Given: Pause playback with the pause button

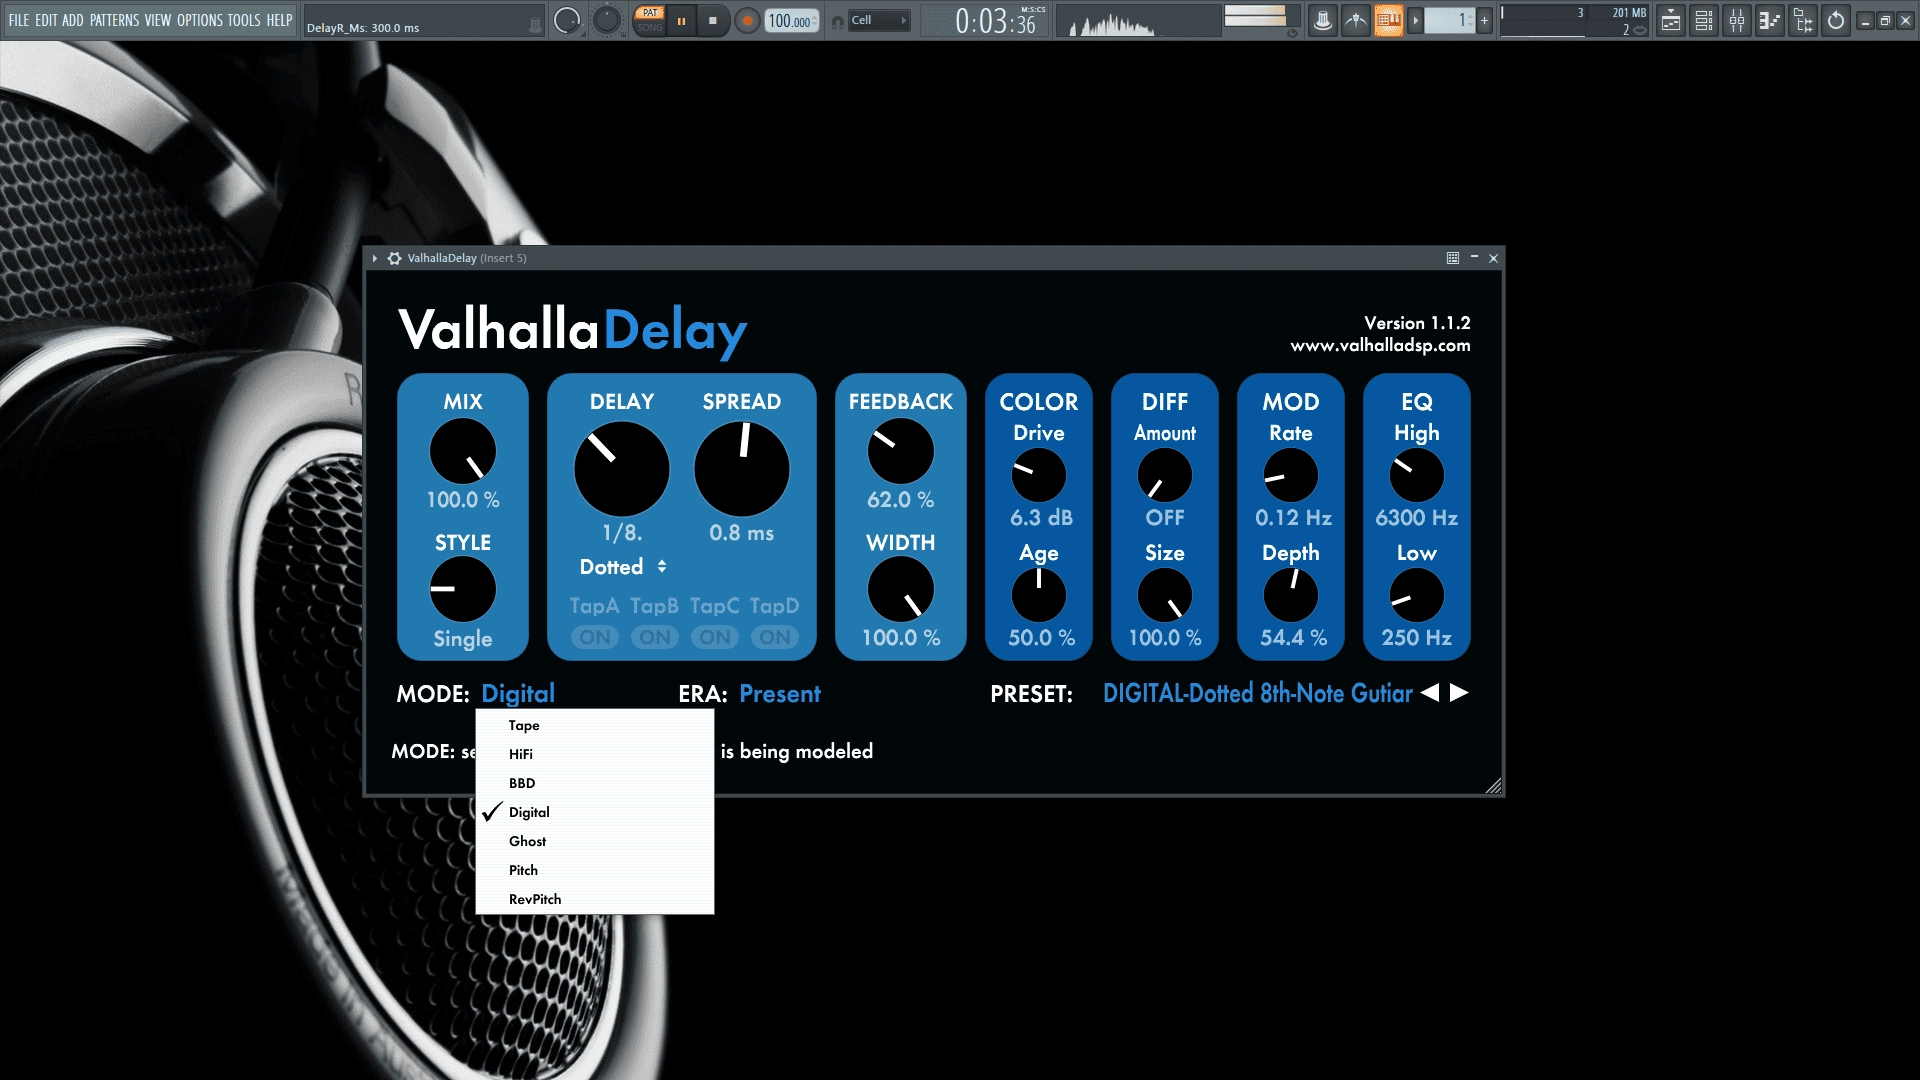Looking at the screenshot, I should click(x=681, y=21).
